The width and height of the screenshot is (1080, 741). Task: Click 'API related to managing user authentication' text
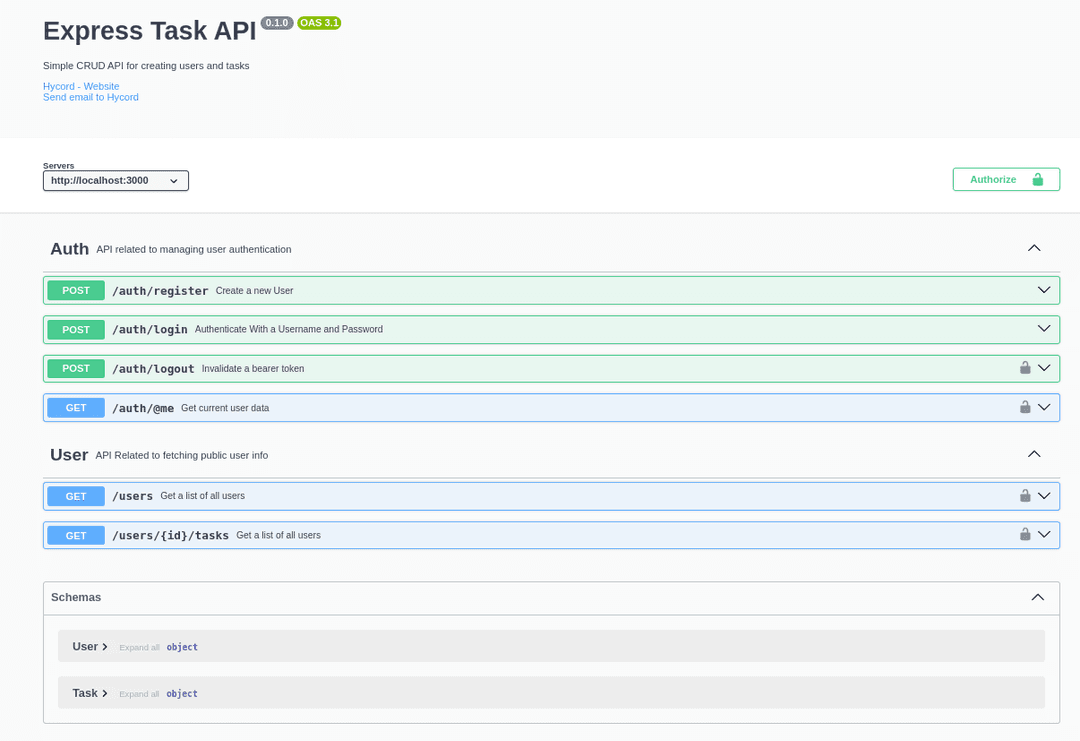[194, 249]
